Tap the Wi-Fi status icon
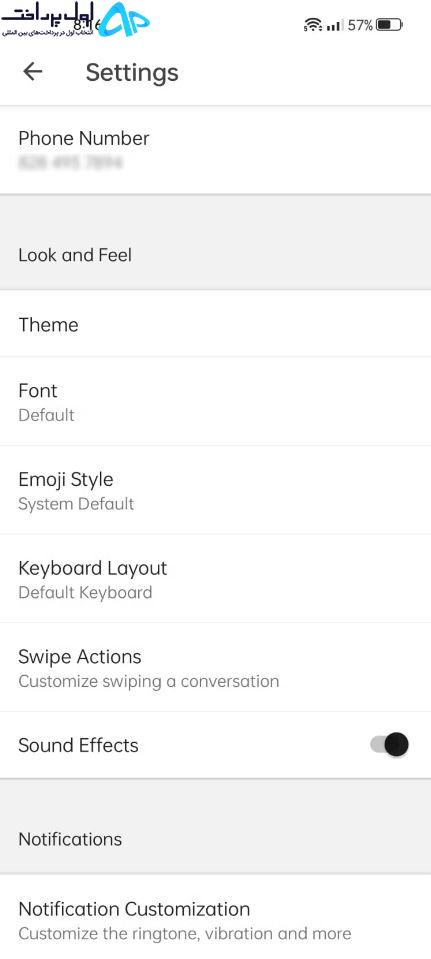Image resolution: width=431 pixels, height=959 pixels. [x=312, y=25]
